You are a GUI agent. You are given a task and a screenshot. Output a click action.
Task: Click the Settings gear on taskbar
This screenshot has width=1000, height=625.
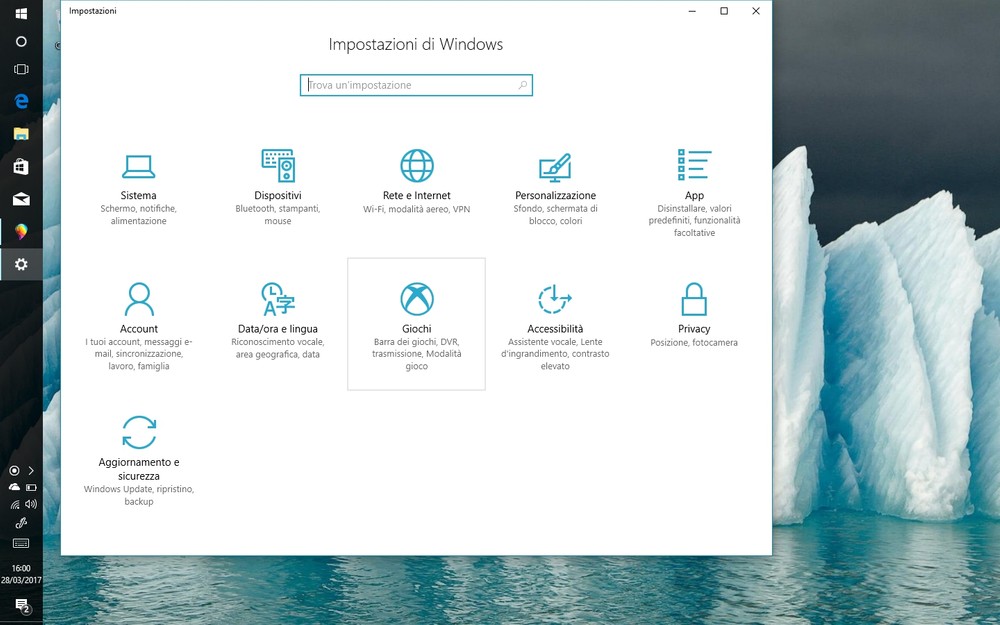pyautogui.click(x=21, y=264)
